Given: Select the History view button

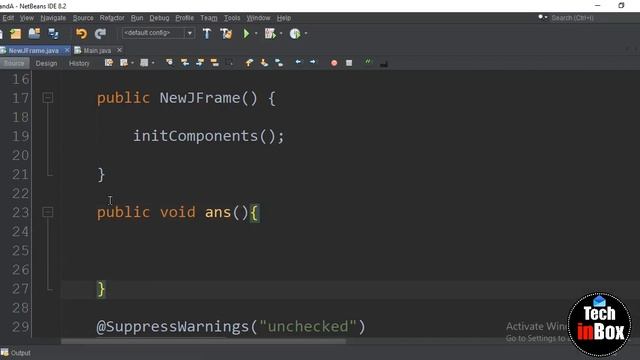Looking at the screenshot, I should pos(79,63).
